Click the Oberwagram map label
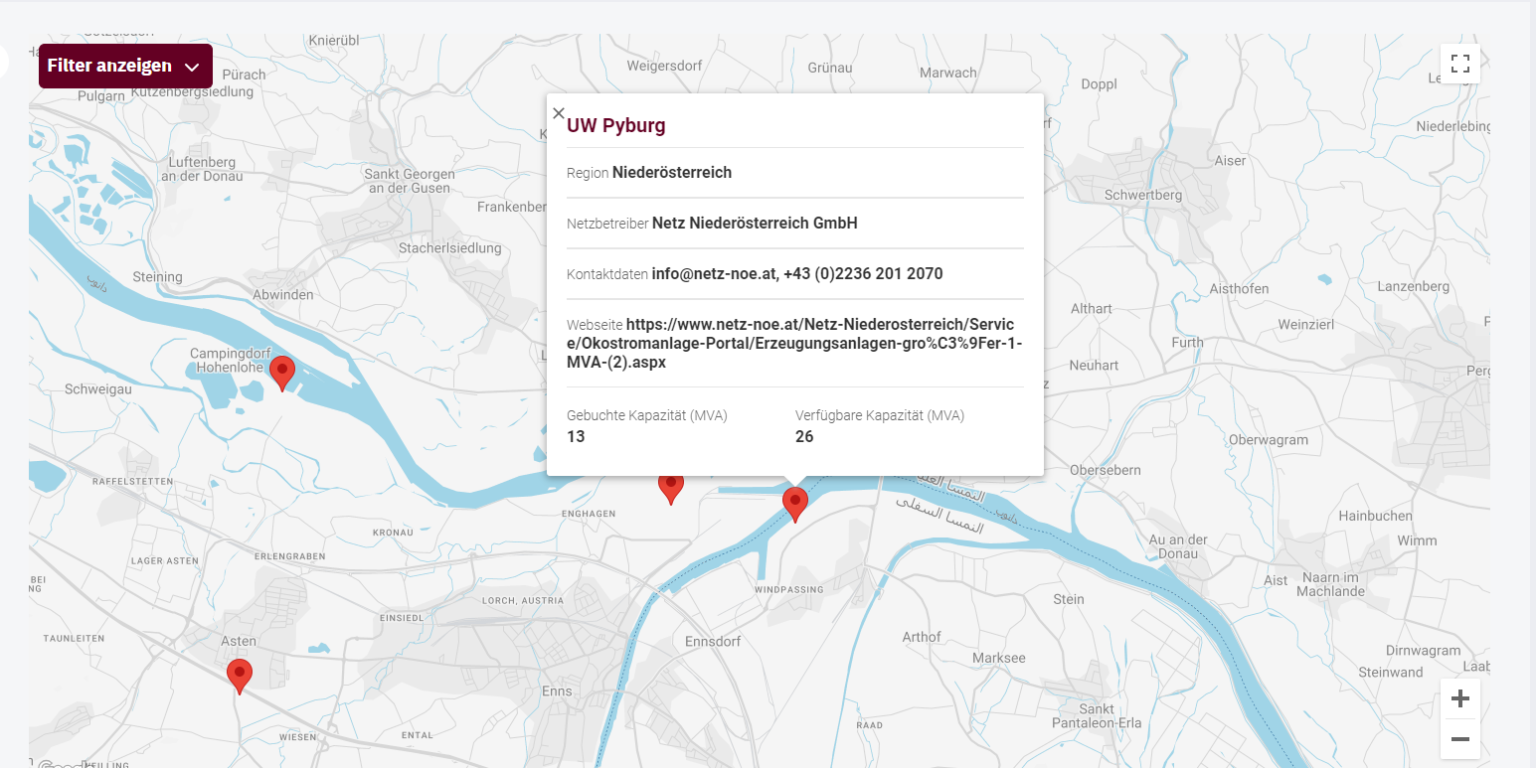Image resolution: width=1536 pixels, height=768 pixels. coord(1268,440)
